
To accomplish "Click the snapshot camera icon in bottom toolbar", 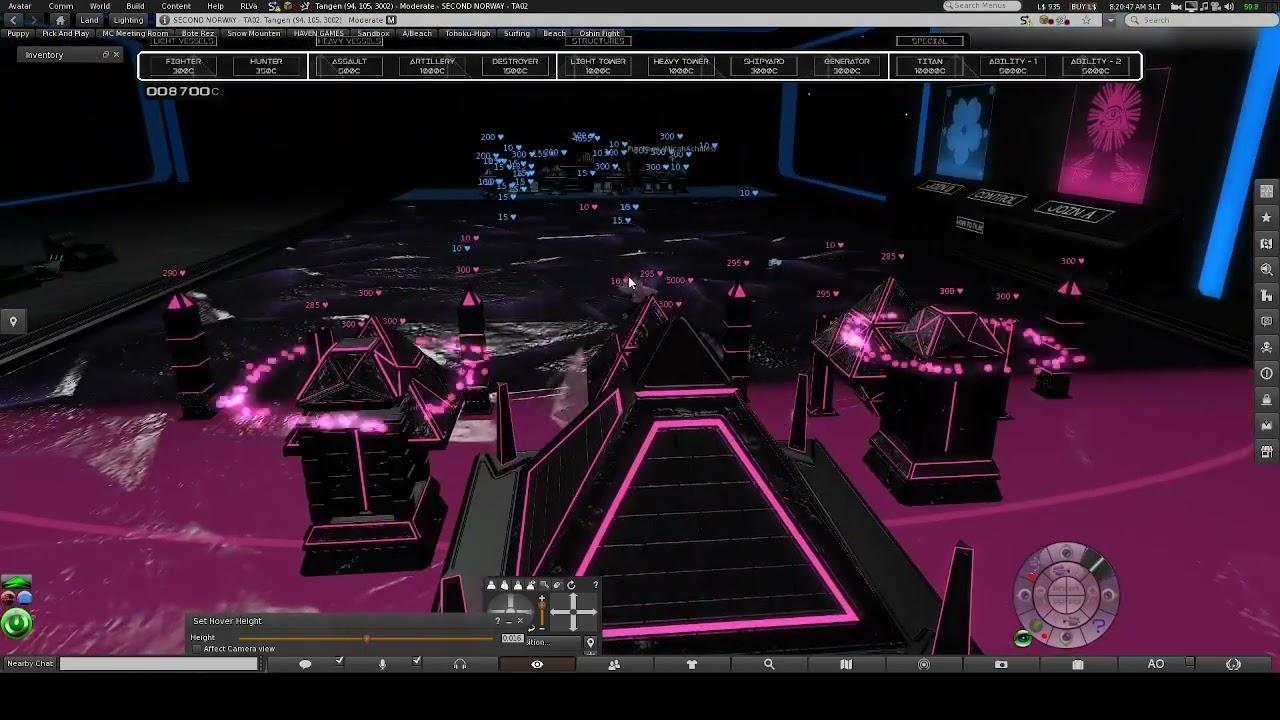I will [x=1001, y=664].
